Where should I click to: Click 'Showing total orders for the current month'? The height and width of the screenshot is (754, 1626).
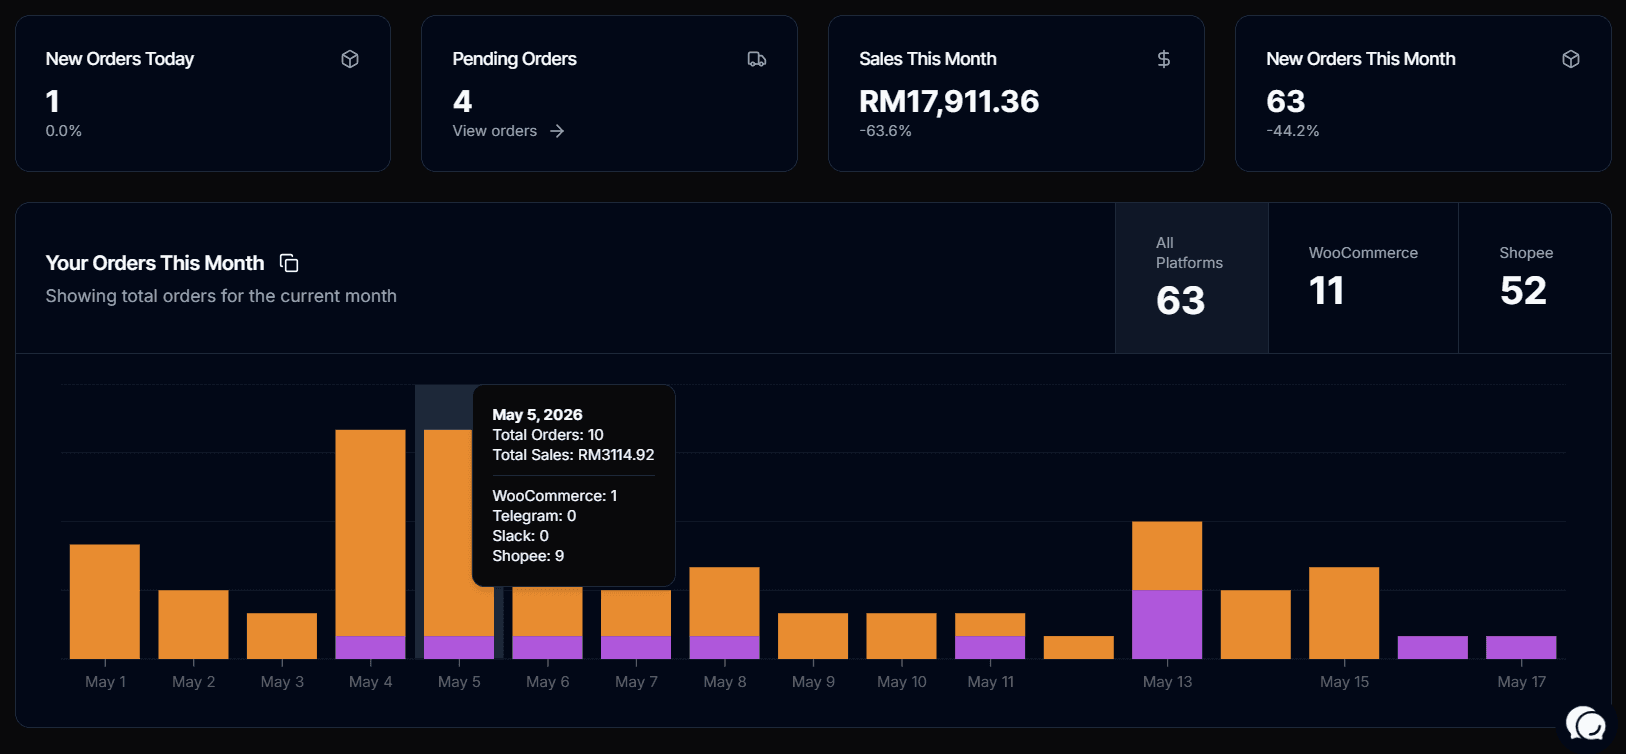pyautogui.click(x=221, y=296)
